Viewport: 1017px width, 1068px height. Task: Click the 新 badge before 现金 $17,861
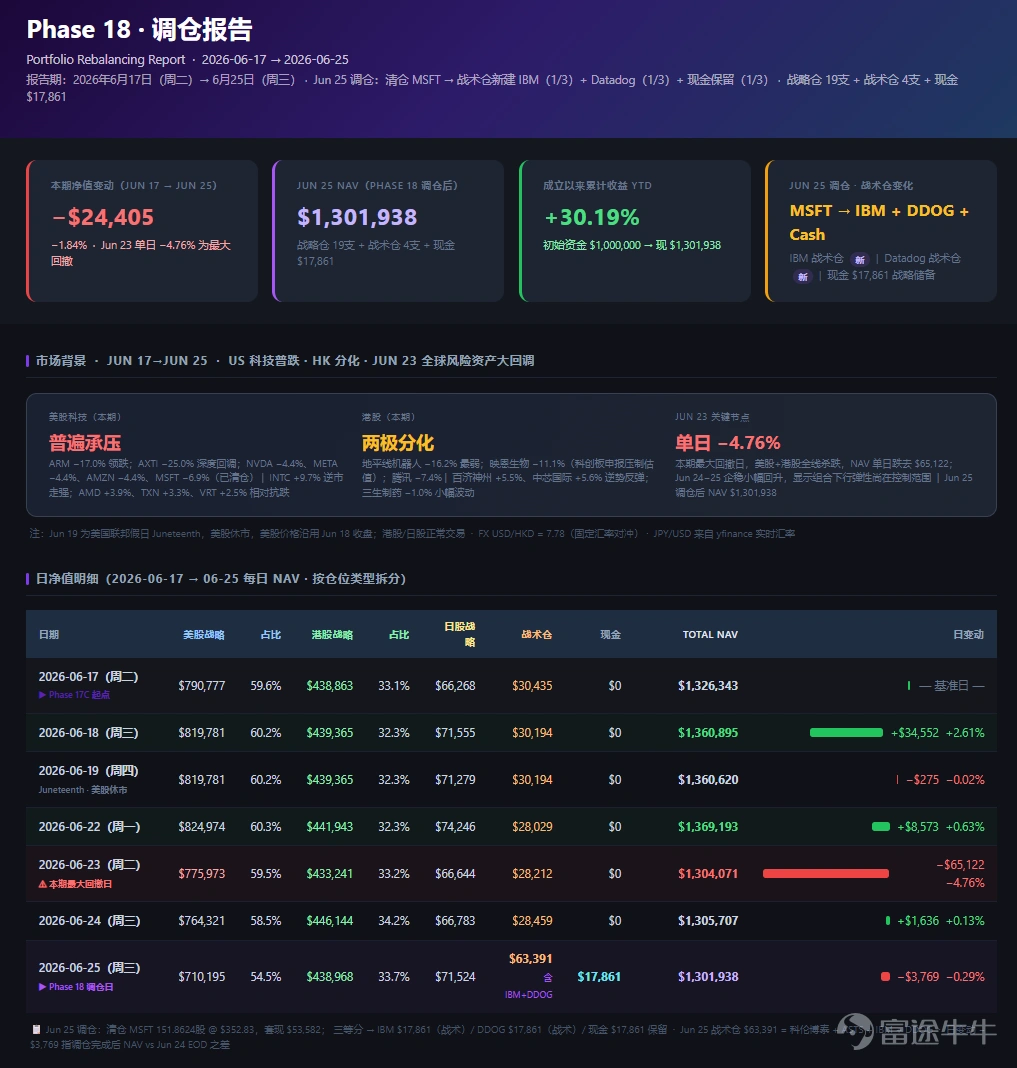[x=803, y=277]
